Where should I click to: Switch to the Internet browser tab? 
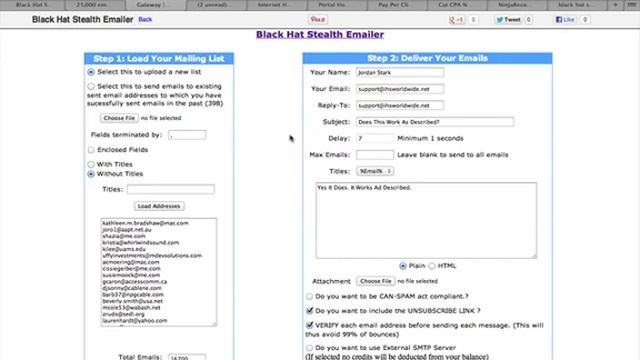(276, 5)
